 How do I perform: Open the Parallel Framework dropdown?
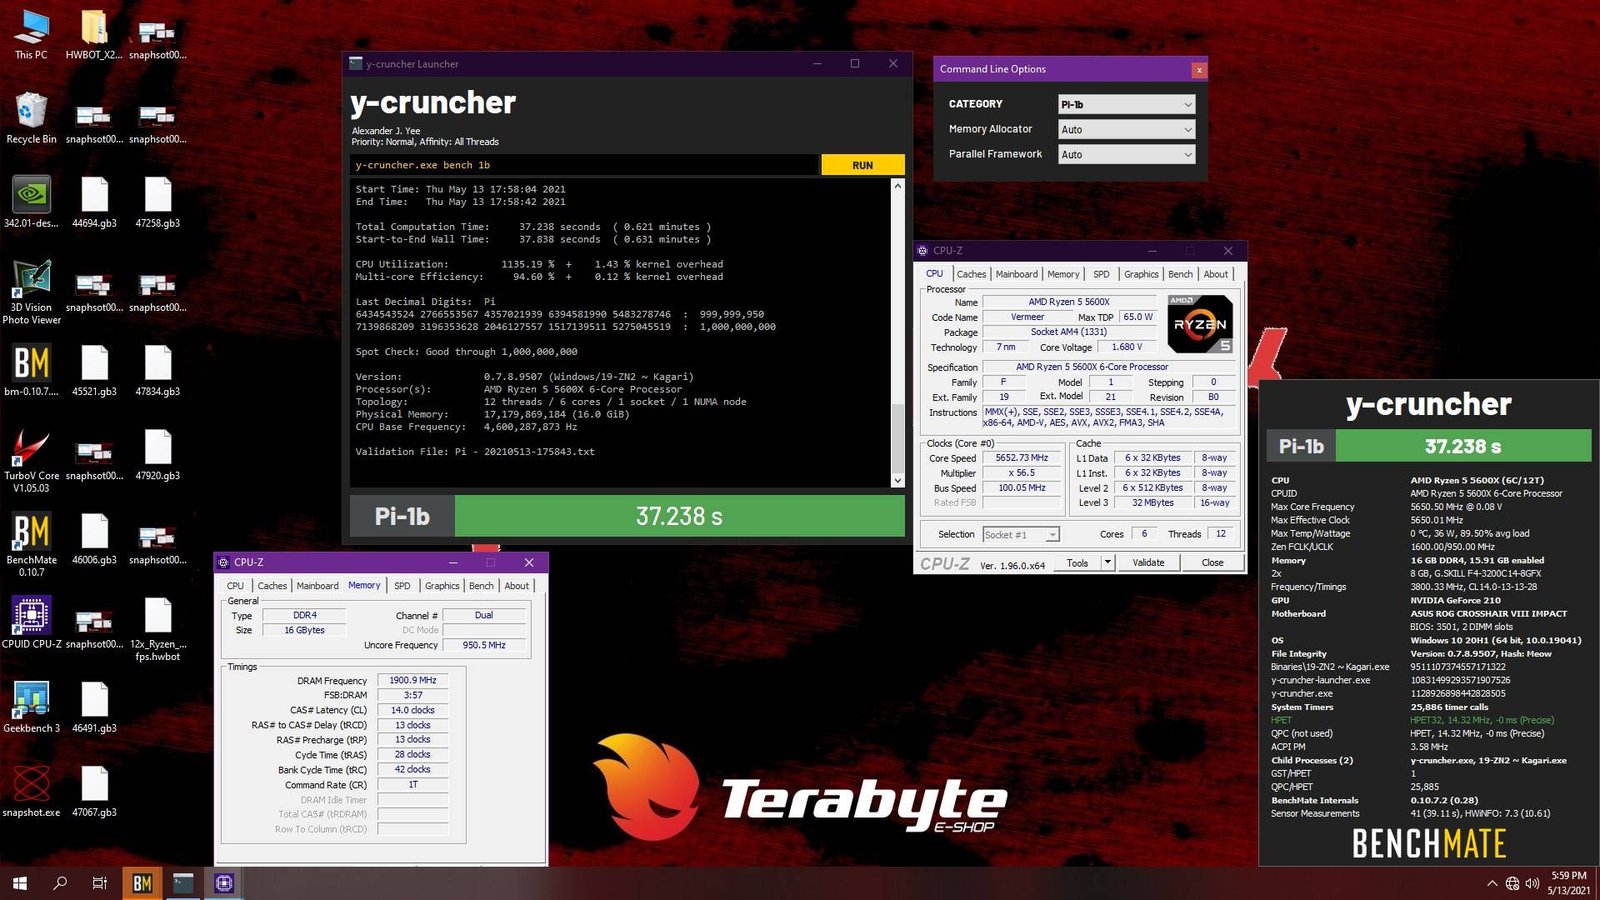pos(1126,154)
